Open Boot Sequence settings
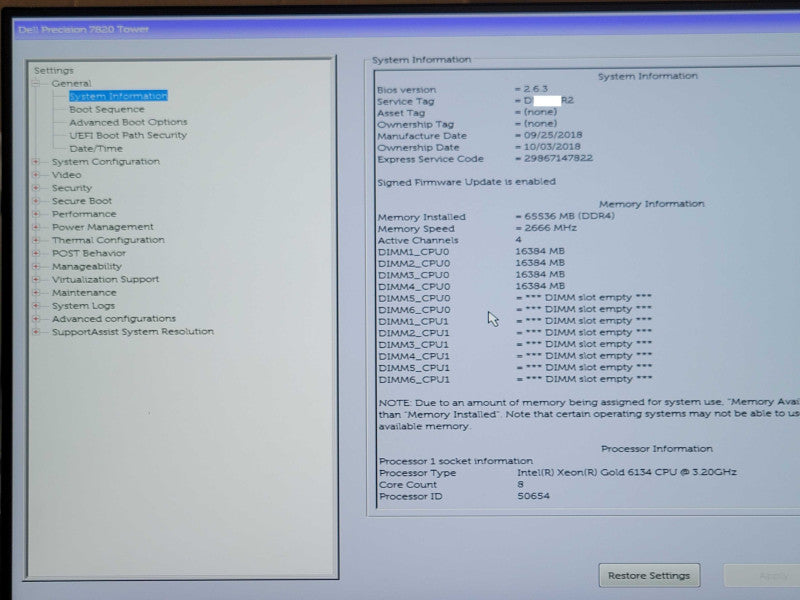 pos(107,109)
